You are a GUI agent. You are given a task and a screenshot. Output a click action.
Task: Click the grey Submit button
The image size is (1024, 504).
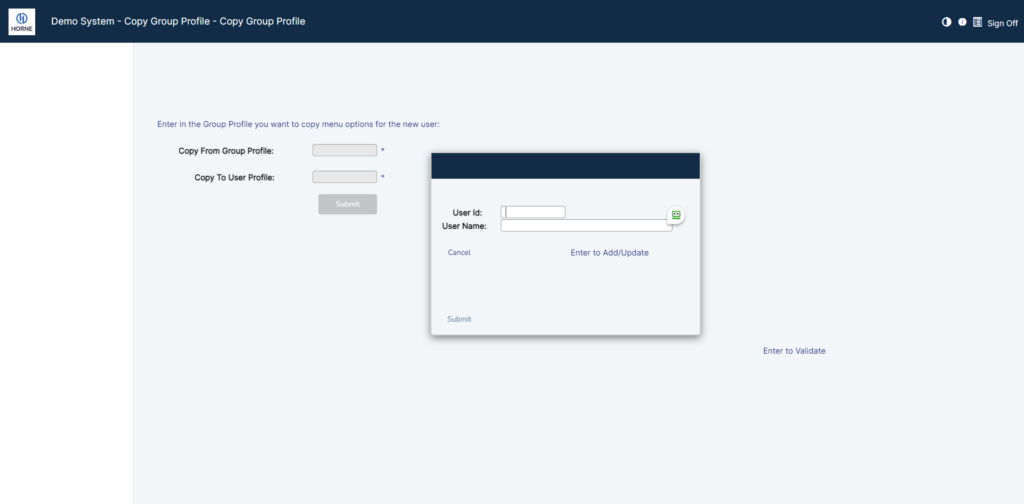coord(347,204)
